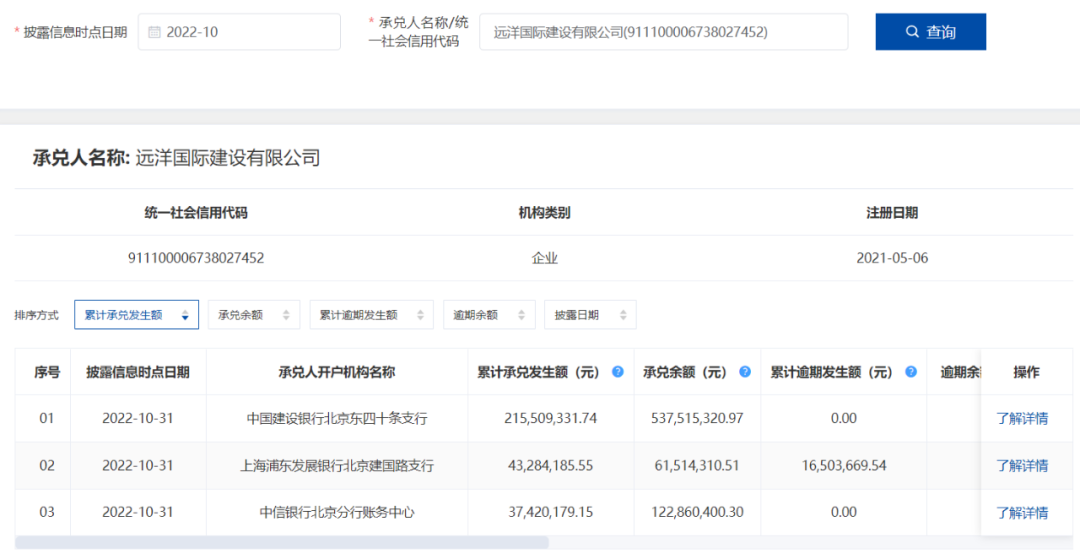The width and height of the screenshot is (1080, 554).
Task: Sort by 承兑余额 dropdown
Action: [254, 315]
